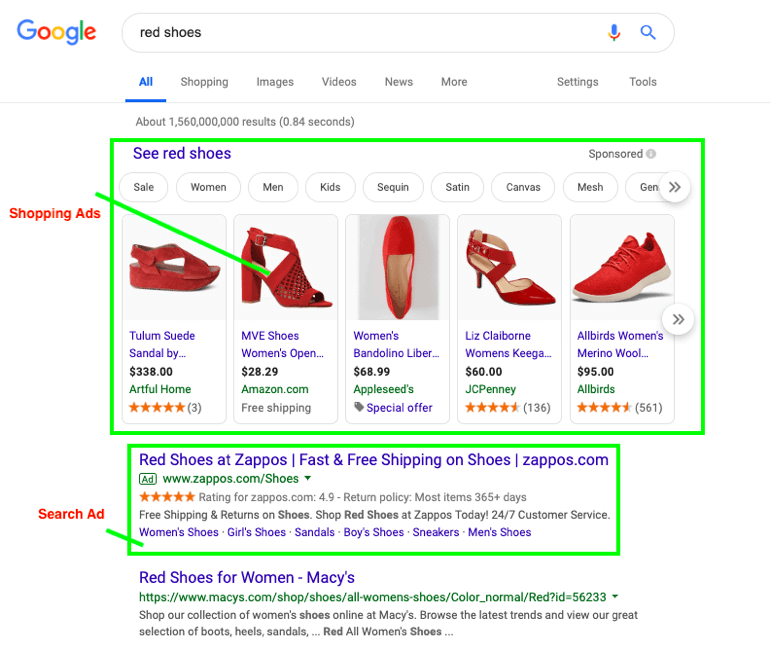Open the Settings menu
The height and width of the screenshot is (650, 770).
point(578,82)
